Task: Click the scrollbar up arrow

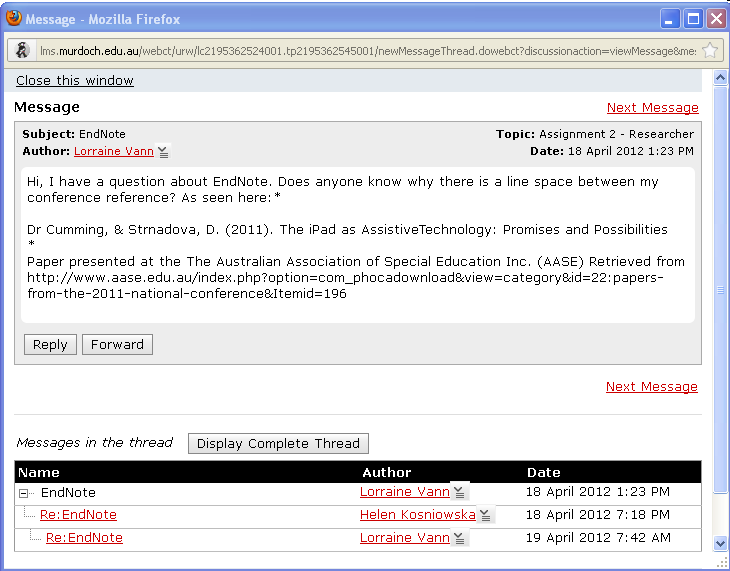Action: click(720, 77)
